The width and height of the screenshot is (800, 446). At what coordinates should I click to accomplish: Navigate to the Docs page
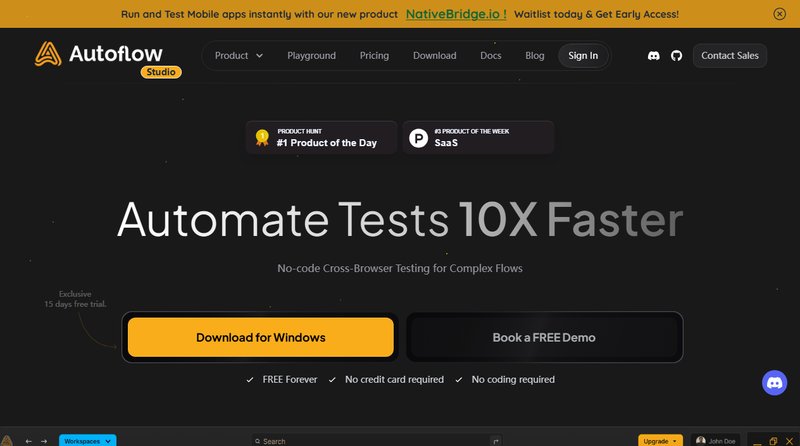490,56
